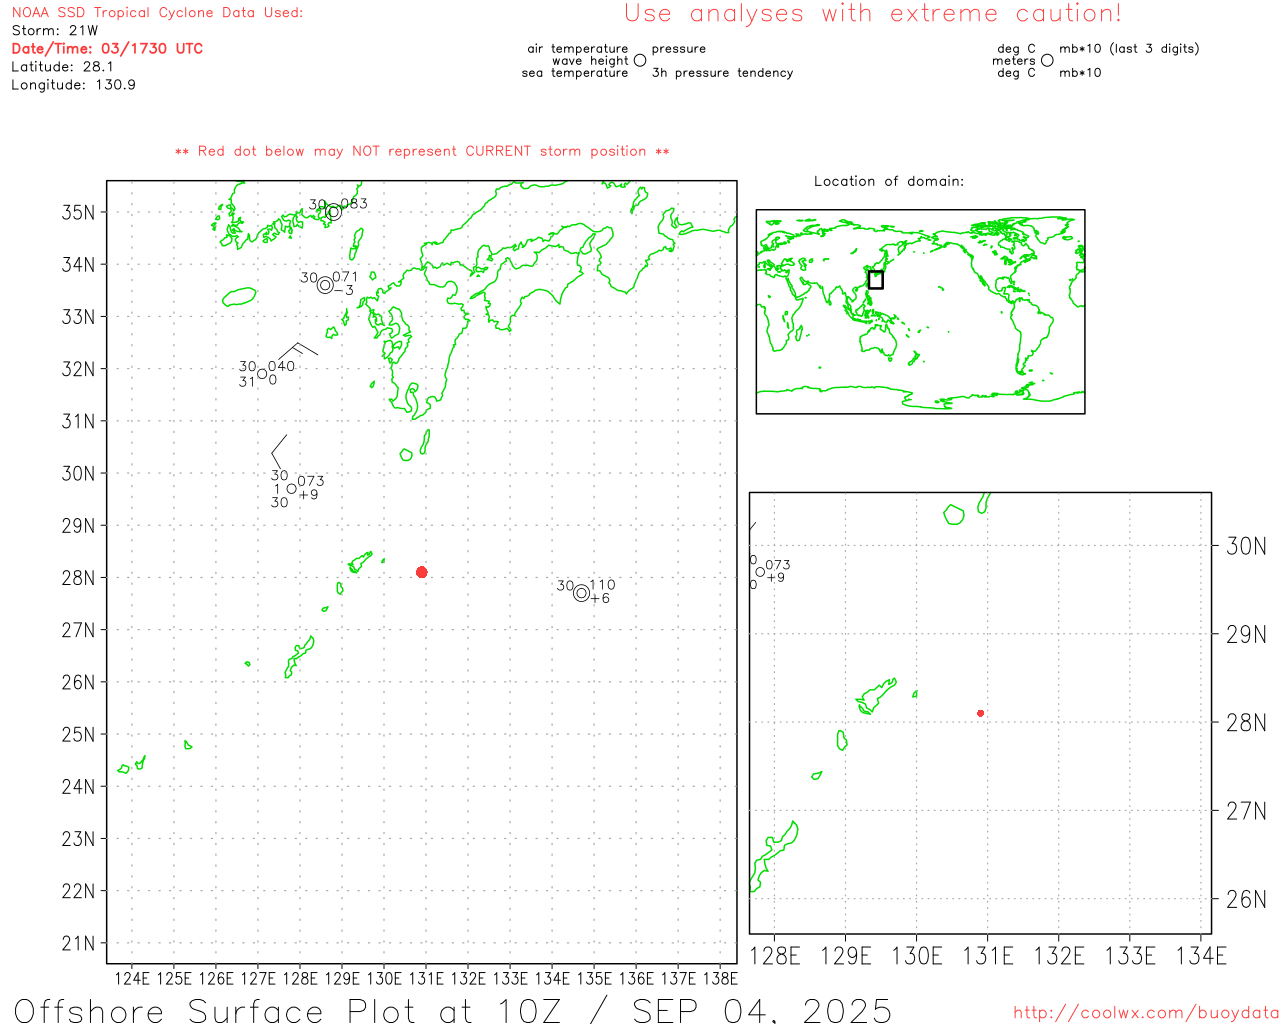Click the 'Latitude: 28.1' text

click(x=62, y=67)
